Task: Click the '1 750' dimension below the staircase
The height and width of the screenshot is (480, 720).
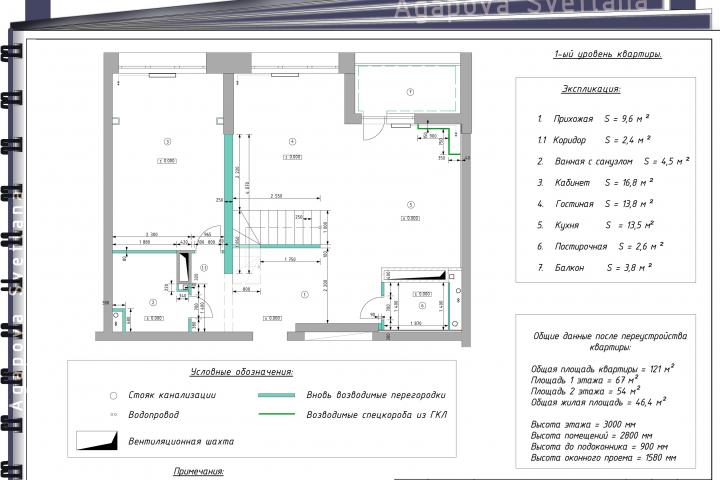Action: (x=290, y=260)
